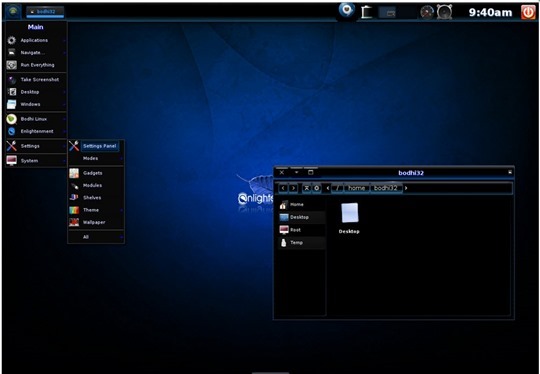540x374 pixels.
Task: Navigate to root '/' path segment
Action: [x=338, y=188]
